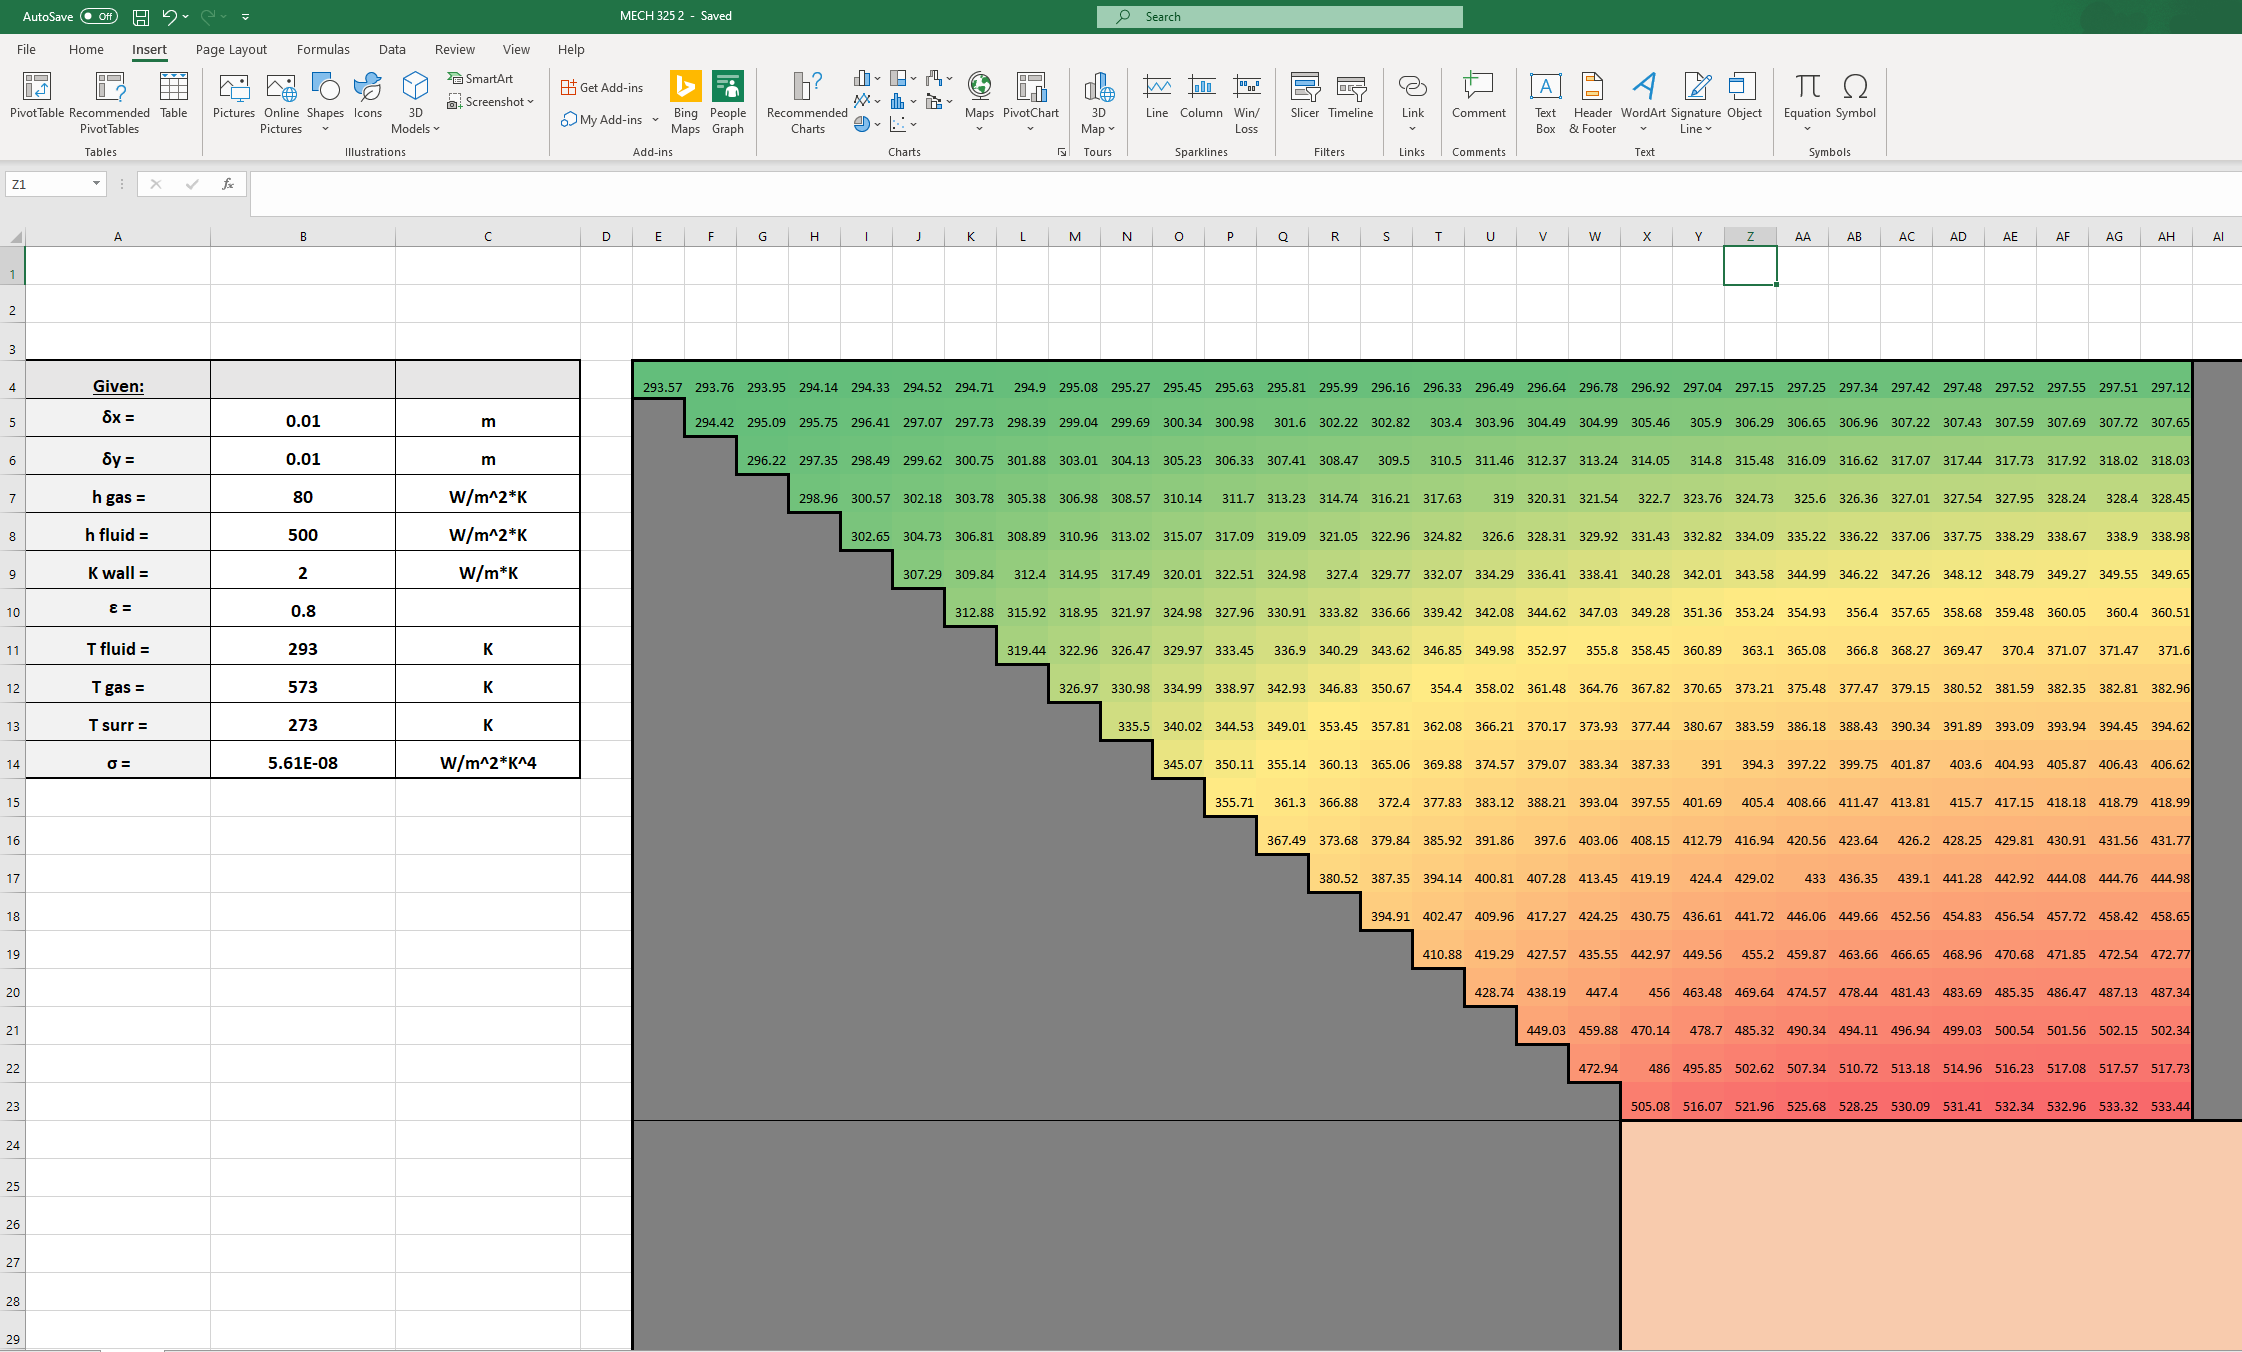The height and width of the screenshot is (1352, 2242).
Task: Select cell containing 5.61E-08
Action: click(303, 760)
